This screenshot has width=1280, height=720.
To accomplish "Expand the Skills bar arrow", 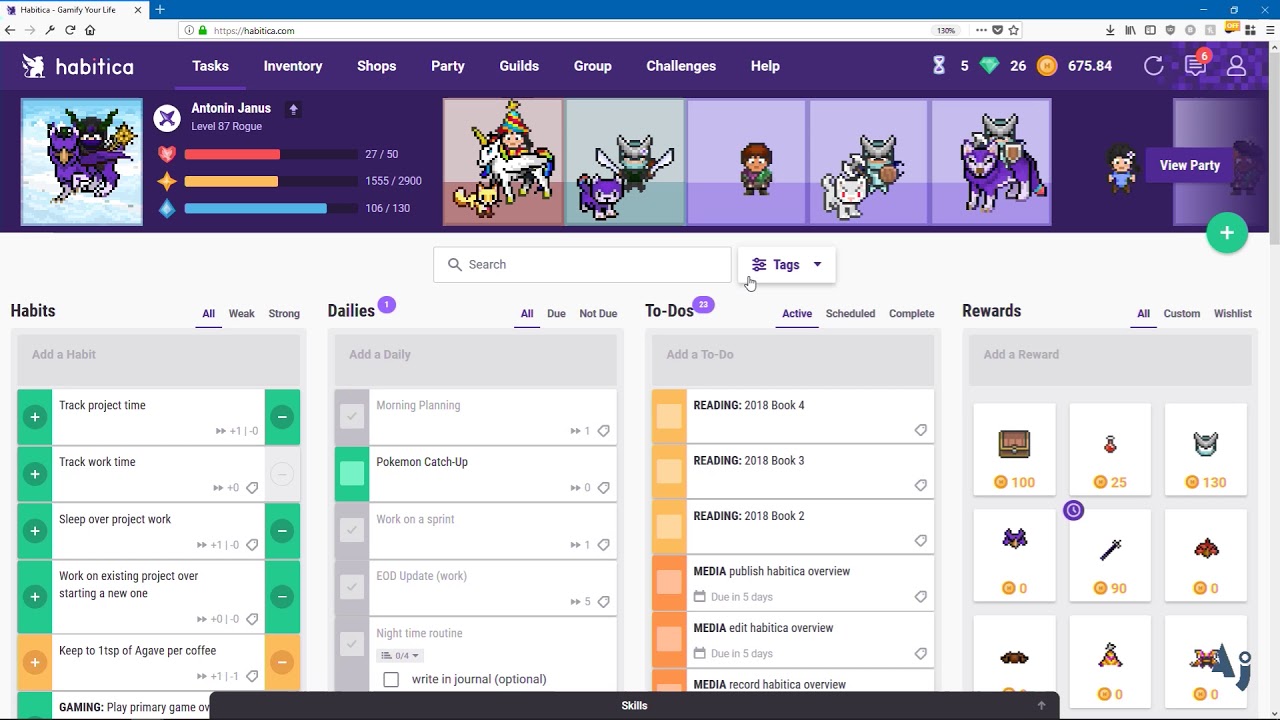I will coord(1041,705).
